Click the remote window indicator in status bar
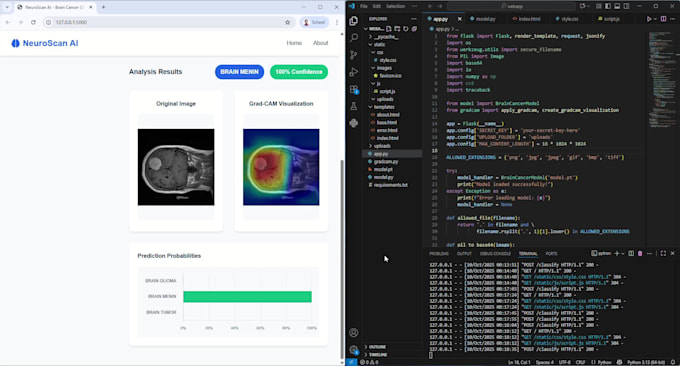The width and height of the screenshot is (680, 366). click(351, 362)
